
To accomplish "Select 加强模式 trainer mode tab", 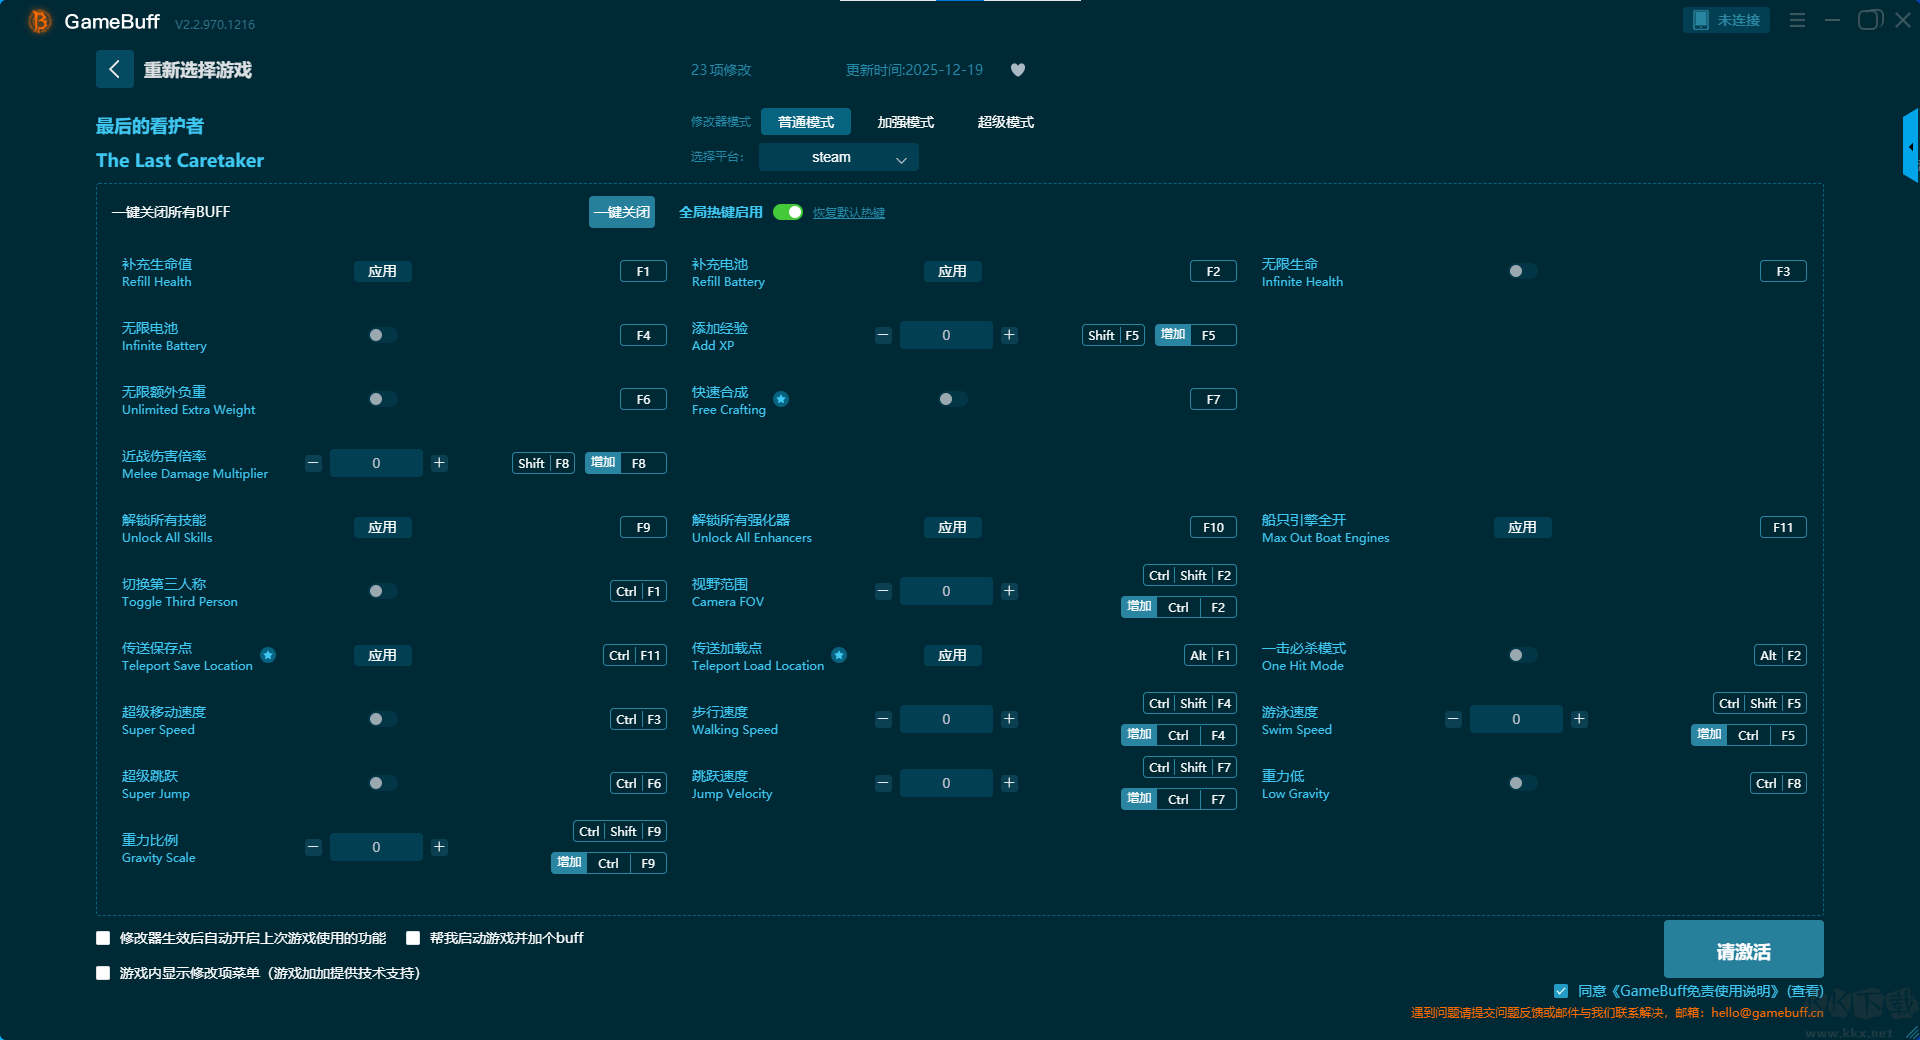I will 906,122.
